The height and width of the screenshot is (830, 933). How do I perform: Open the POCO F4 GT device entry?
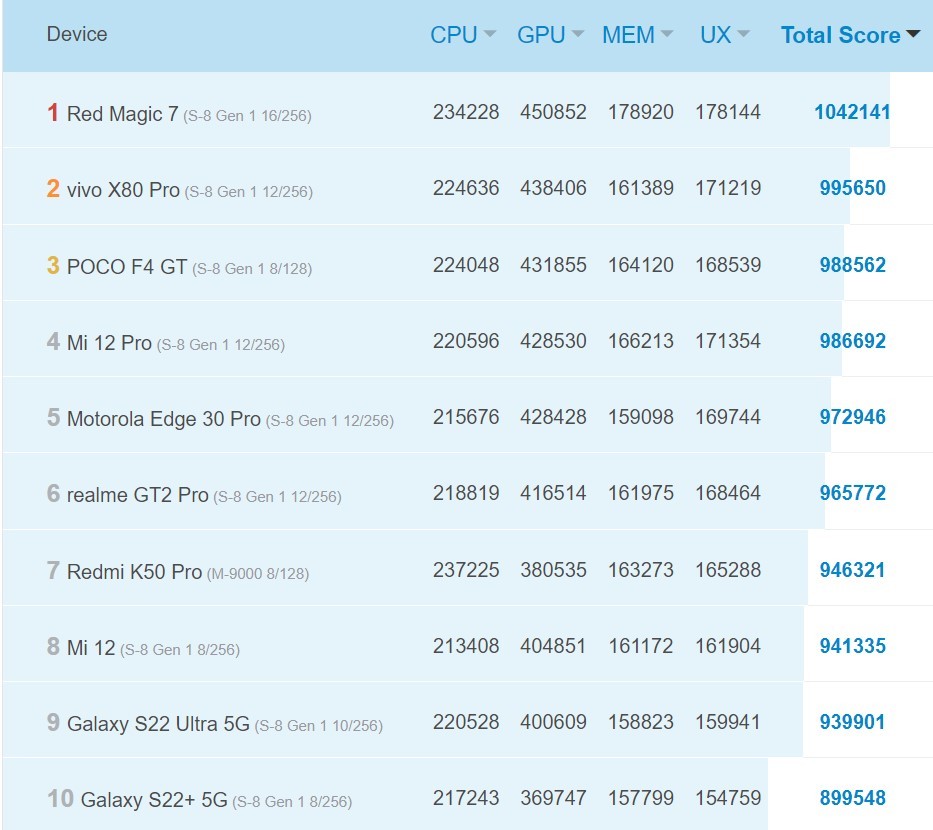click(127, 267)
